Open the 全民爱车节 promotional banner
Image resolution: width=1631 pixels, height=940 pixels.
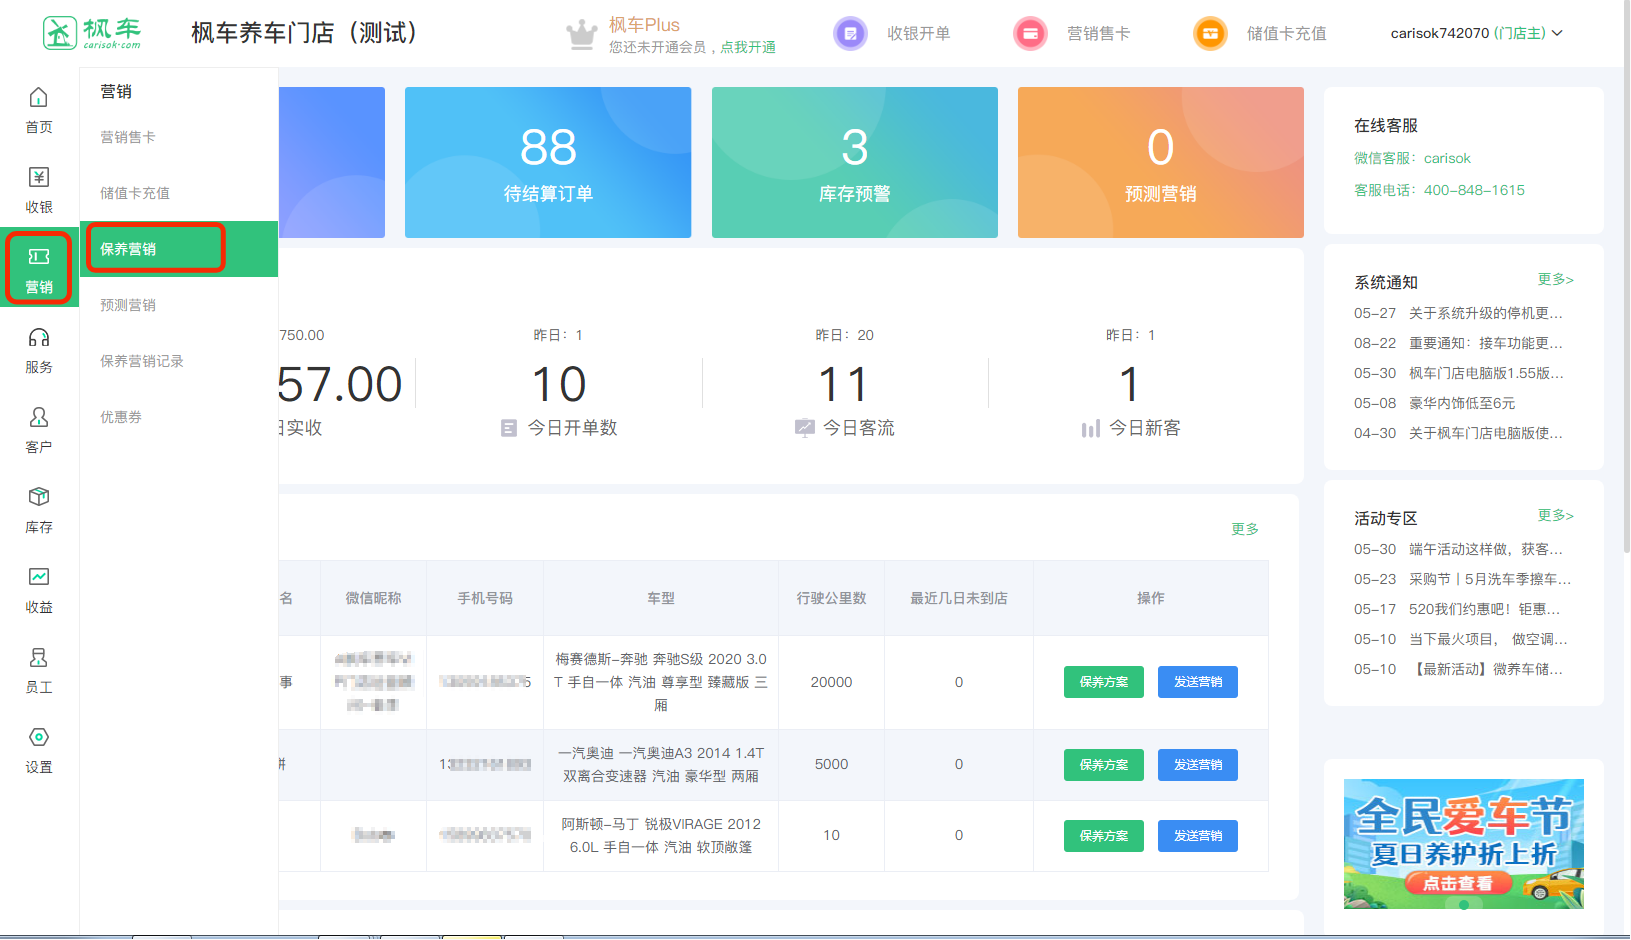point(1463,843)
